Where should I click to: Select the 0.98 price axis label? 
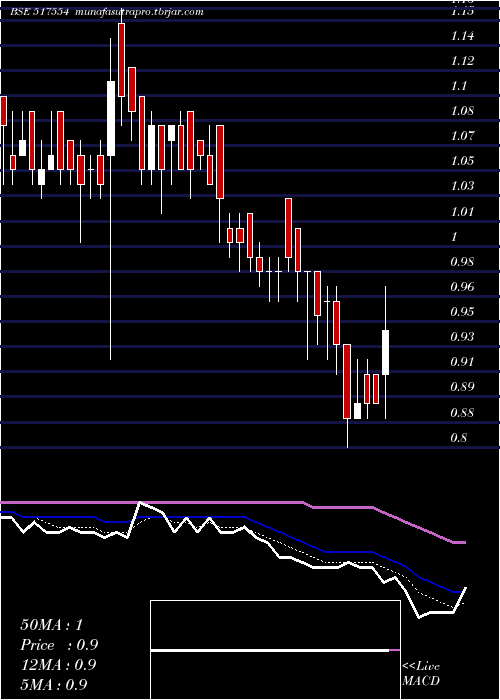pyautogui.click(x=462, y=262)
